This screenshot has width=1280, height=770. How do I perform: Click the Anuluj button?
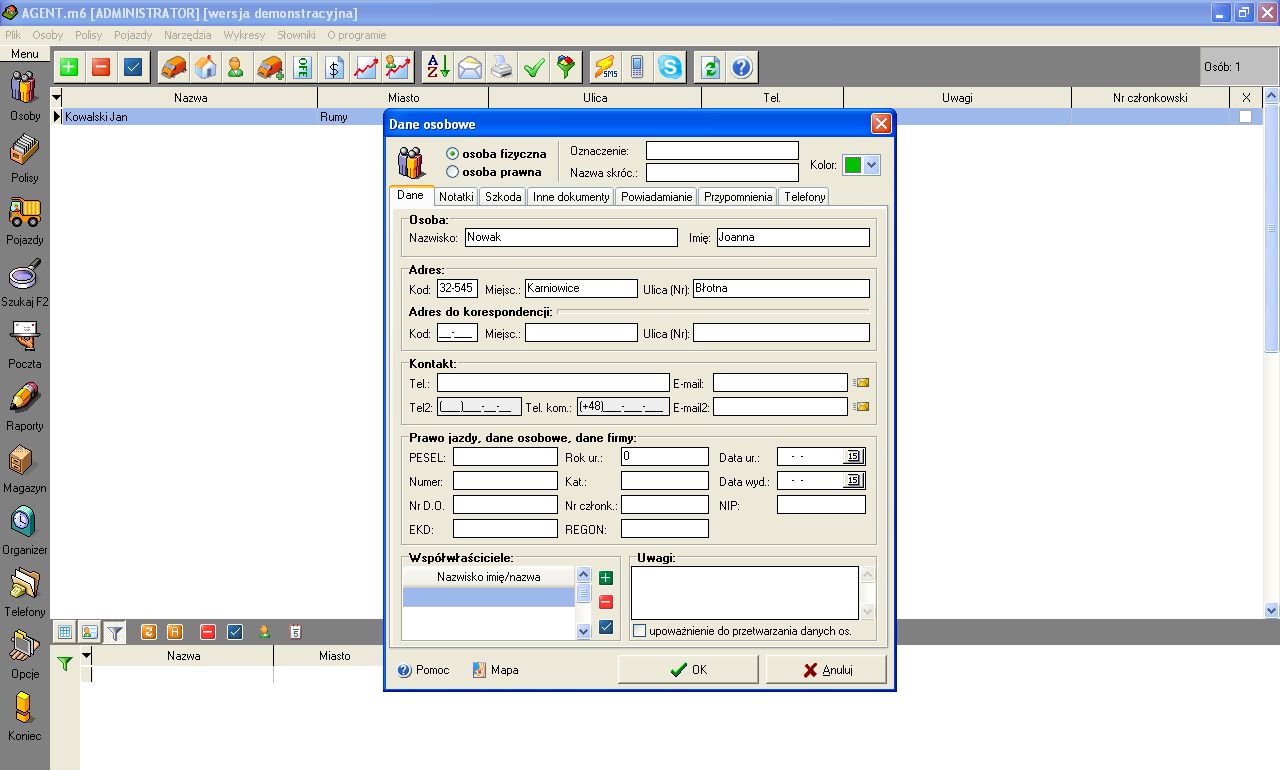pos(826,670)
